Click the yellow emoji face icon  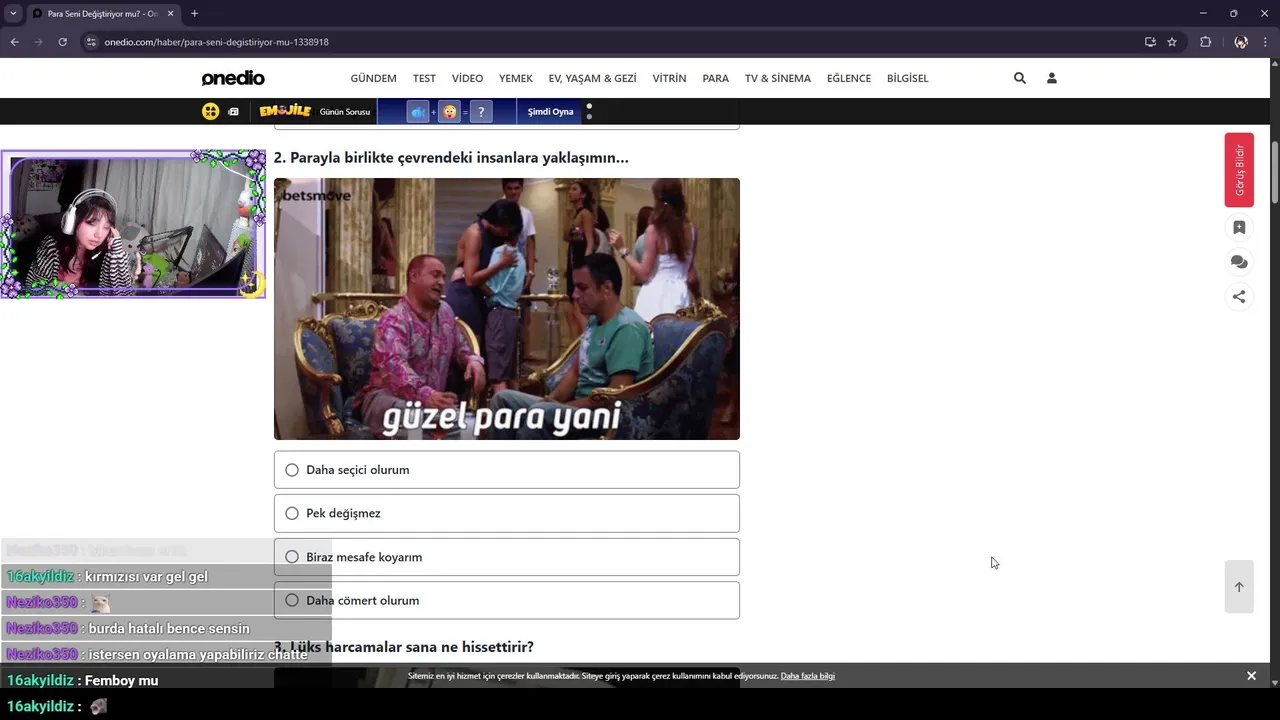tap(210, 111)
